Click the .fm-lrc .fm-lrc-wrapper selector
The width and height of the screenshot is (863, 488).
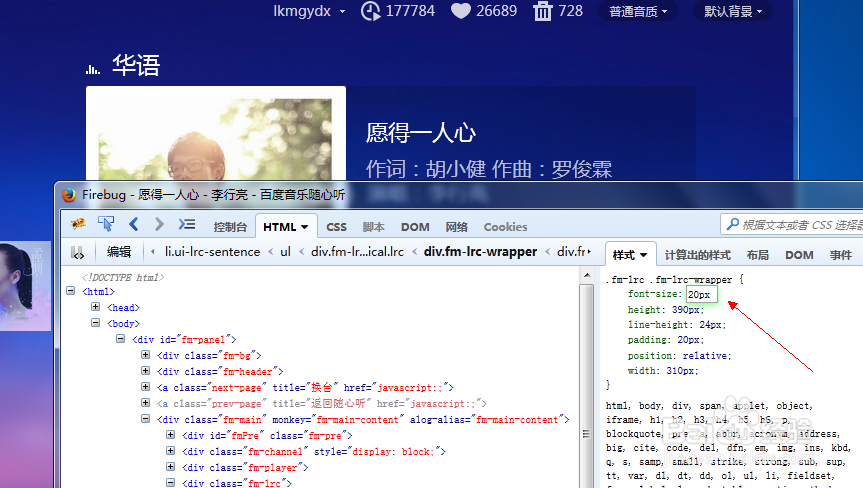coord(669,279)
